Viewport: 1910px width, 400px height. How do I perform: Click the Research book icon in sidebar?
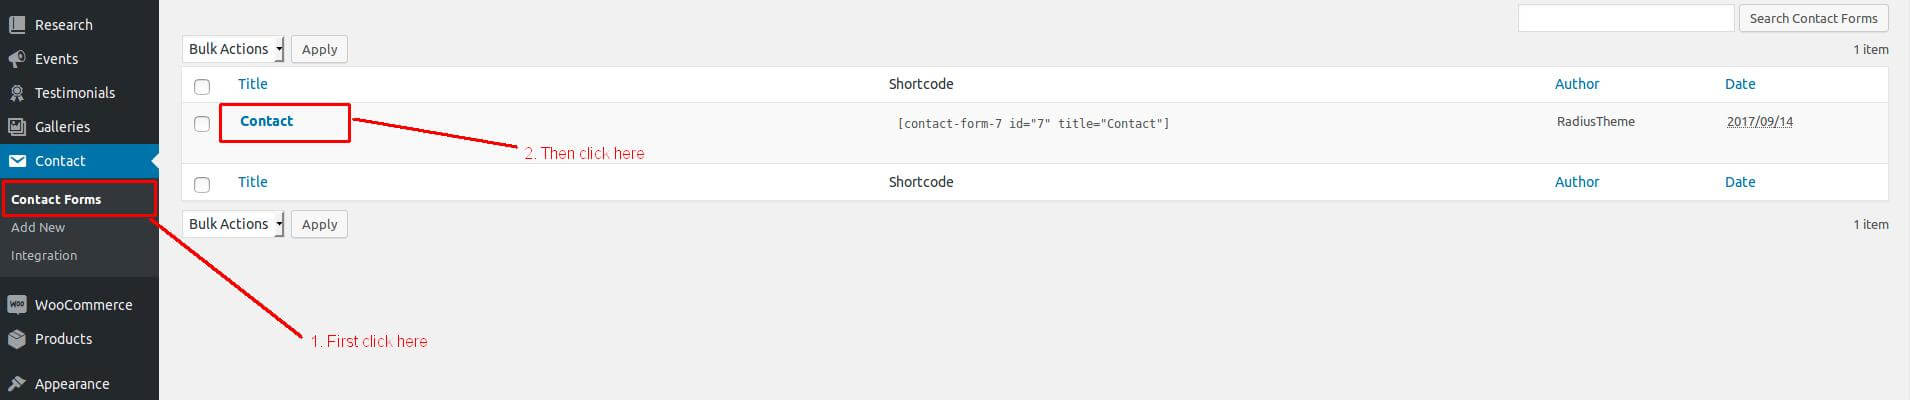coord(17,25)
